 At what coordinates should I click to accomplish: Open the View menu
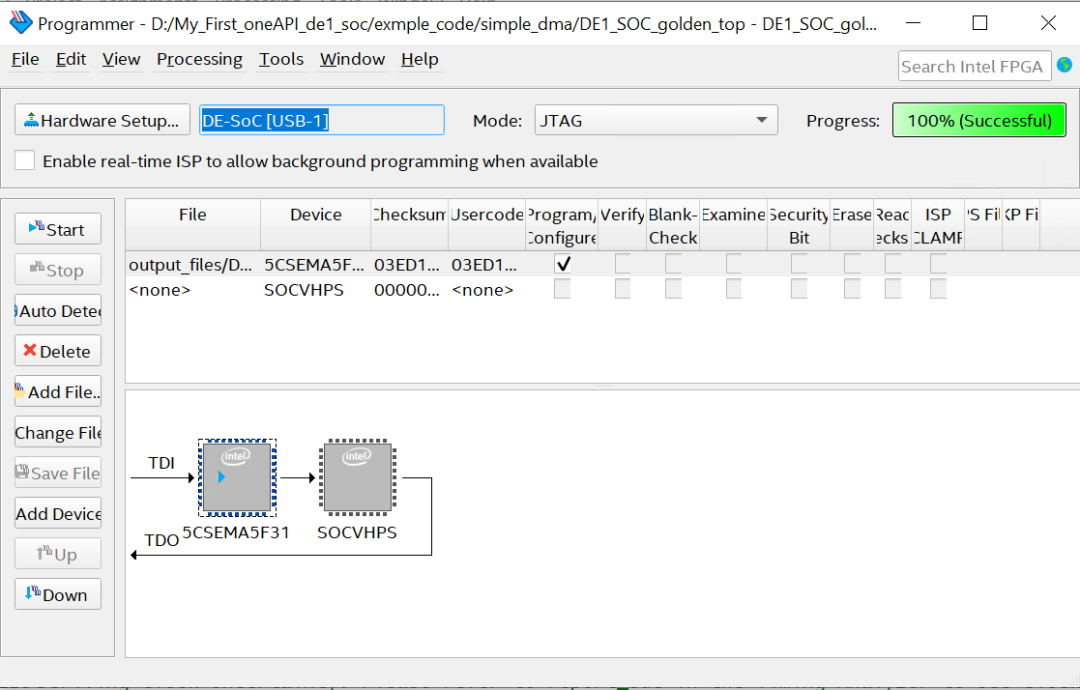[x=121, y=59]
